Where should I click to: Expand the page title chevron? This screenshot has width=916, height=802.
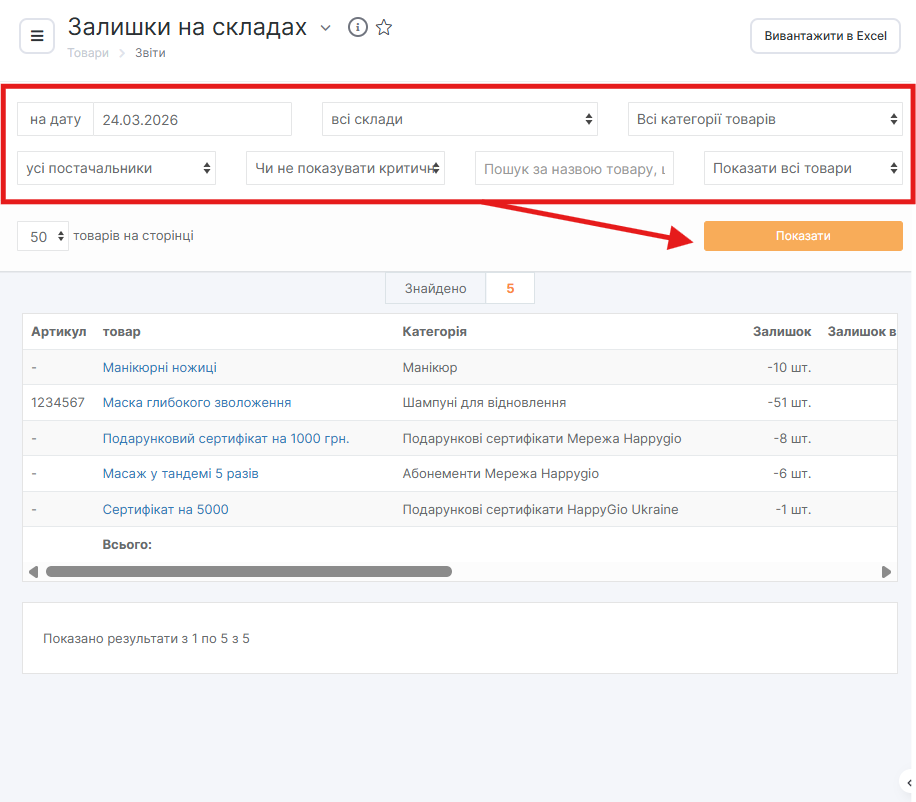(x=325, y=28)
